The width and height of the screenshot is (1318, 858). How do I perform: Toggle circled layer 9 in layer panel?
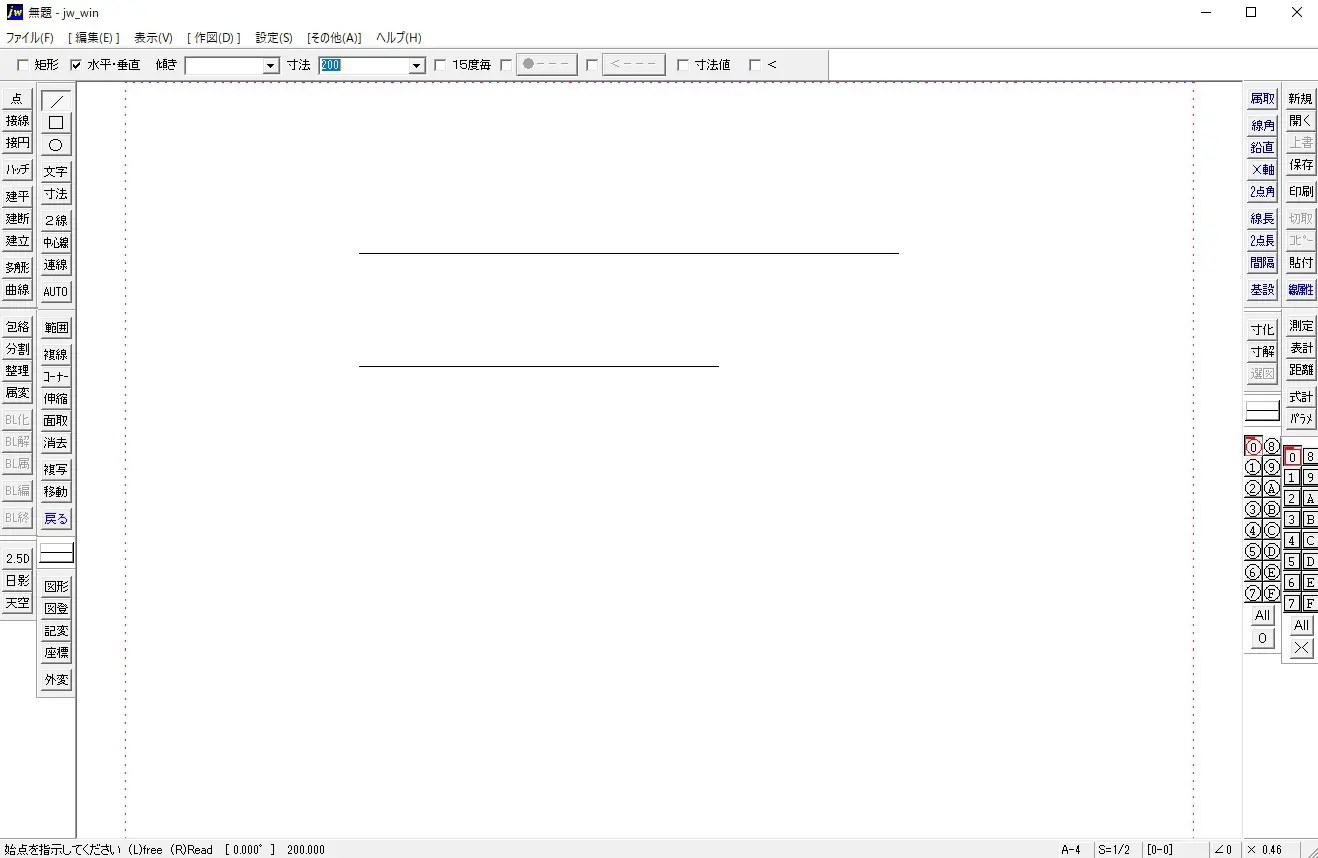1272,468
